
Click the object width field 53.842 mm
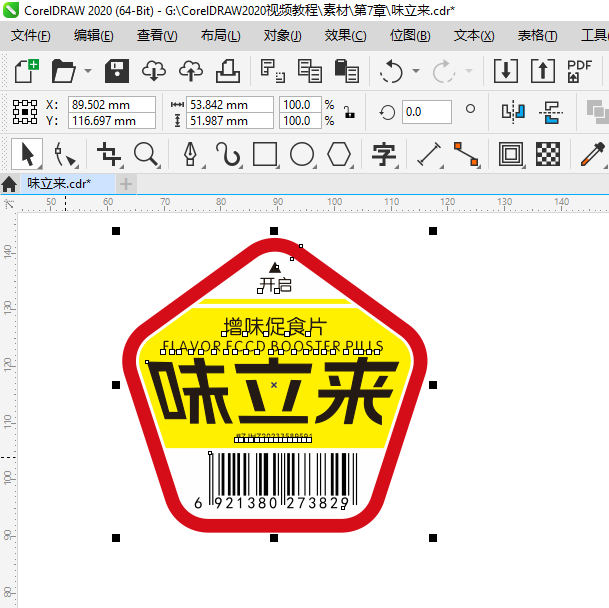click(x=230, y=105)
